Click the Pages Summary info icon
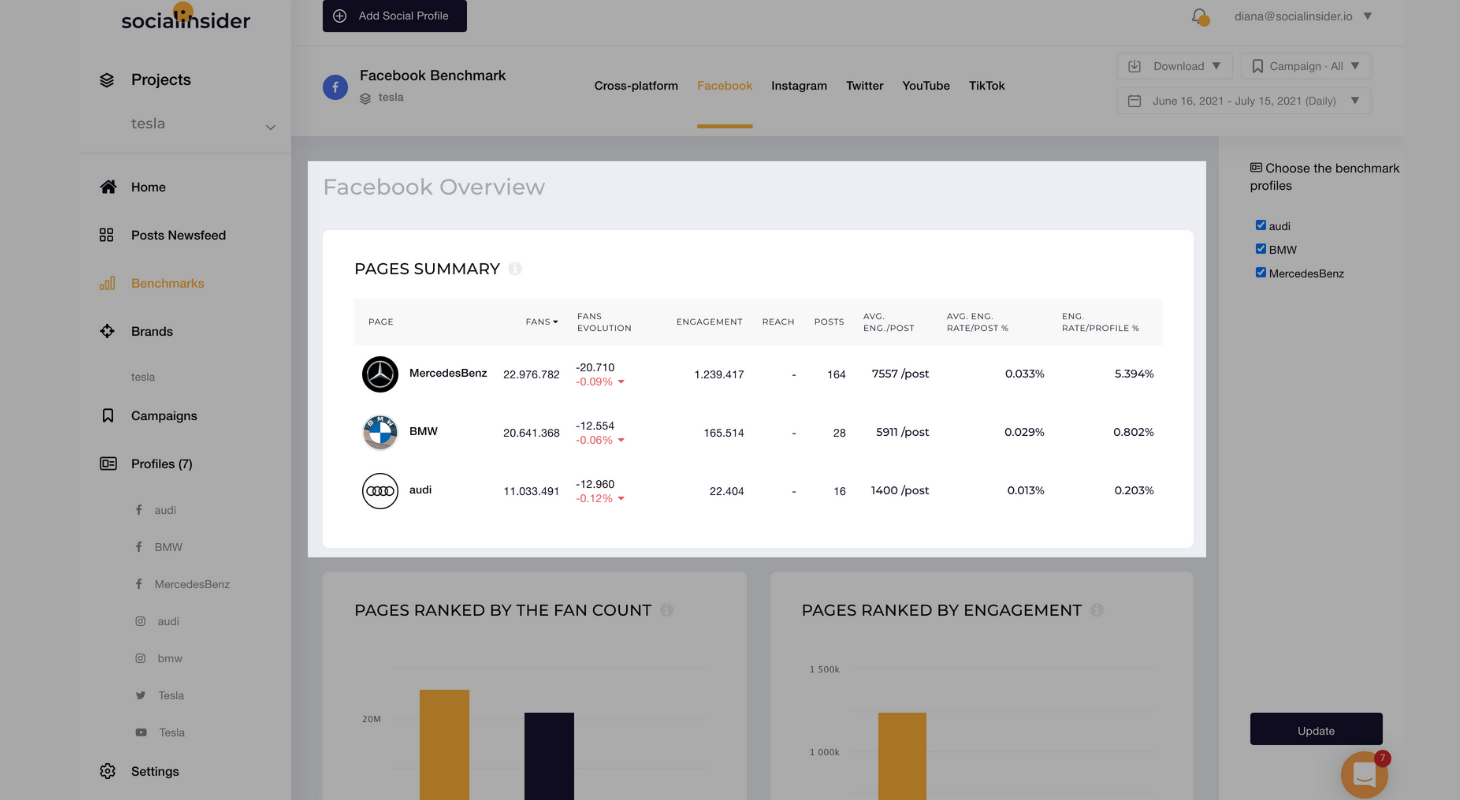This screenshot has width=1460, height=800. (x=515, y=269)
